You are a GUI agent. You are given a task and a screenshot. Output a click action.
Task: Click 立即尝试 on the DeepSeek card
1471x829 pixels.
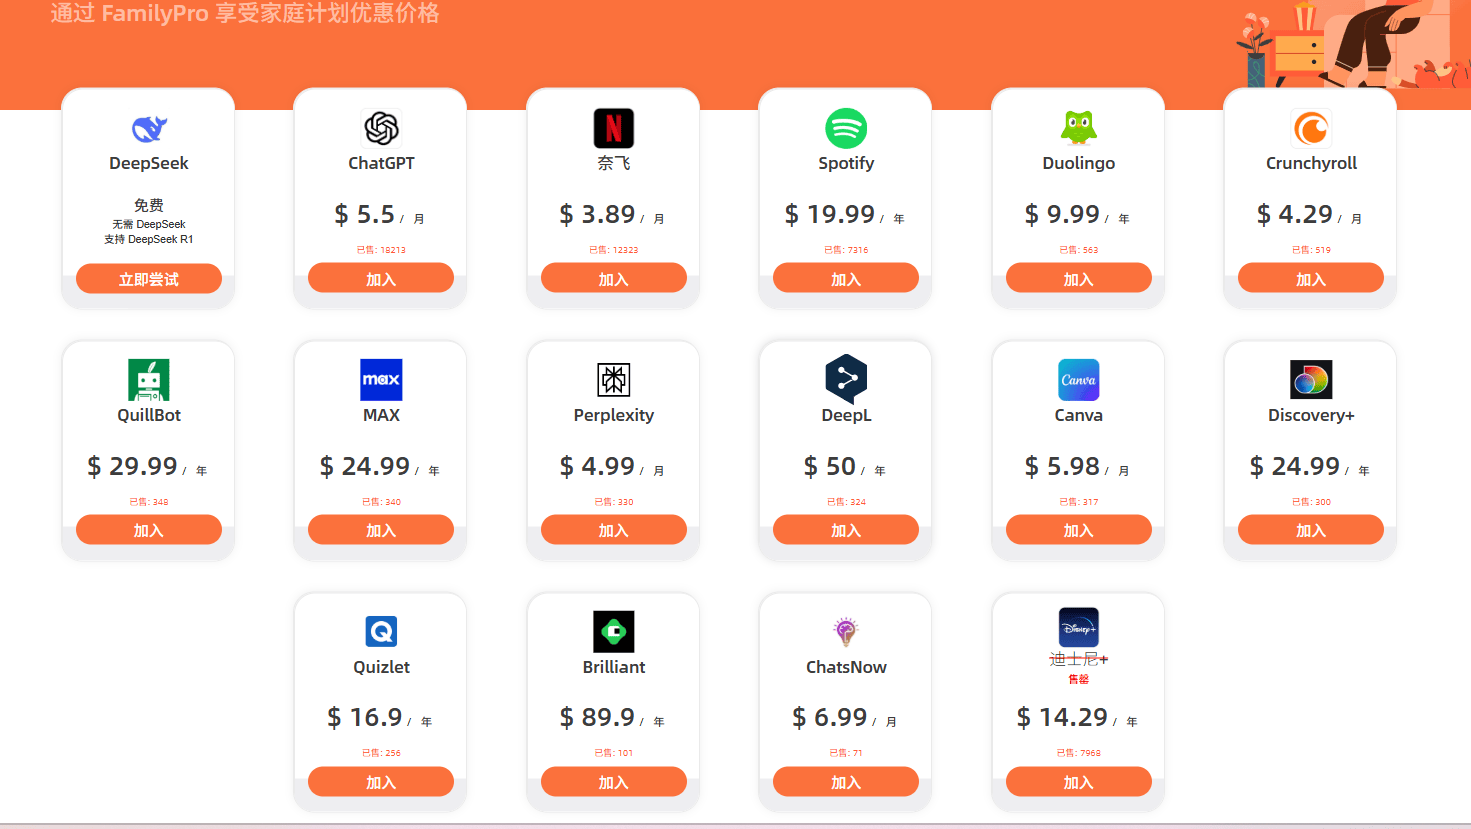148,278
